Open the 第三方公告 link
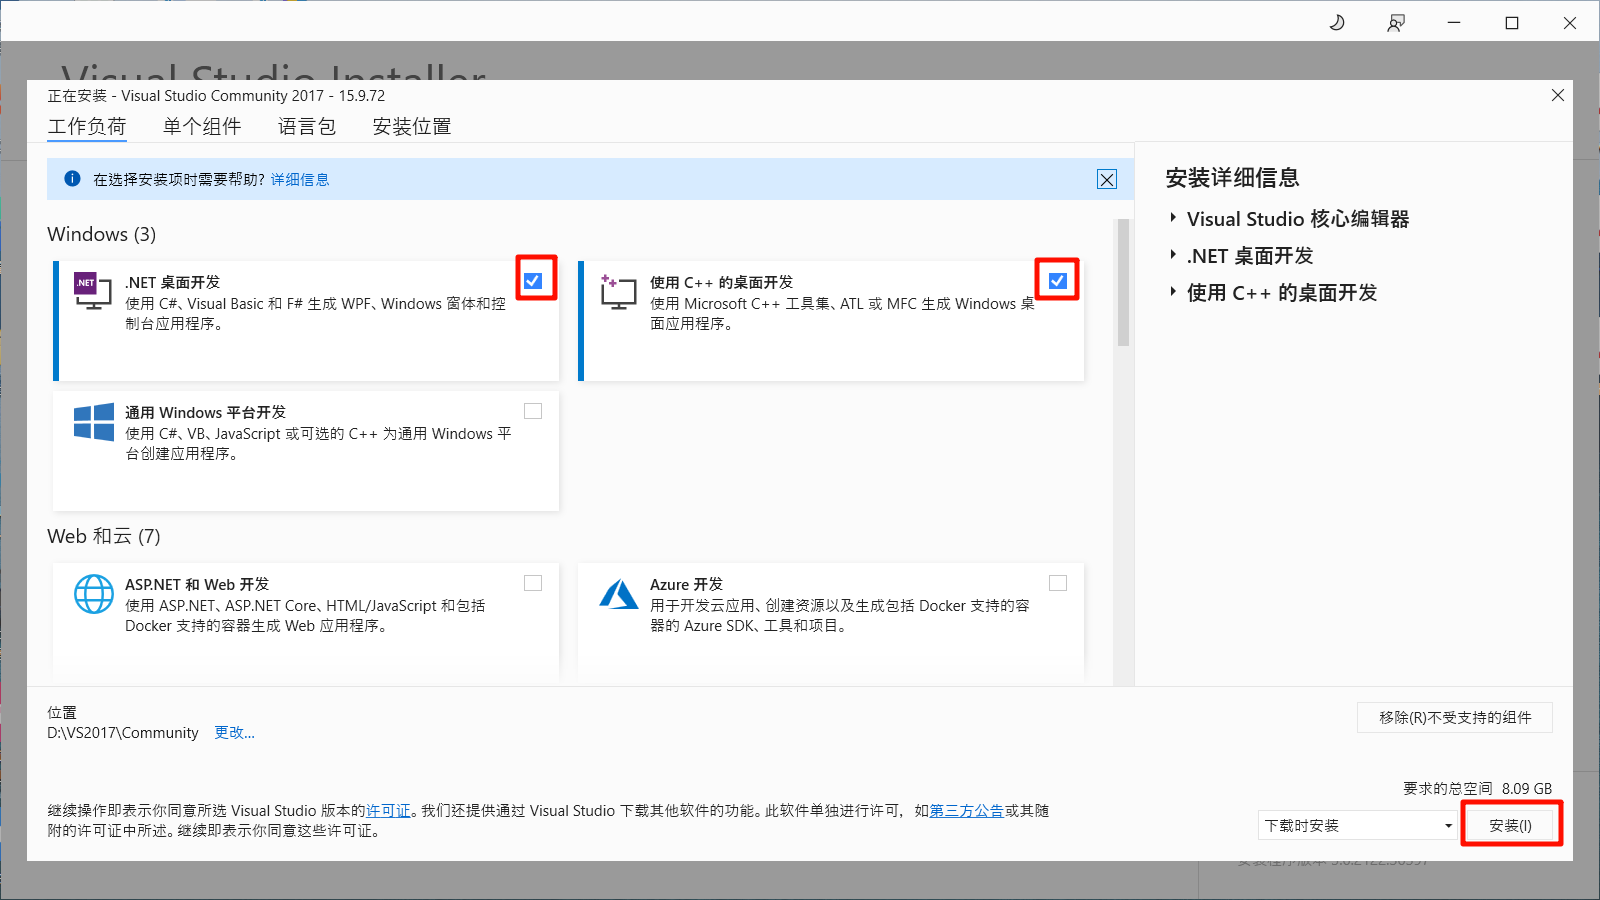The height and width of the screenshot is (900, 1600). click(967, 811)
